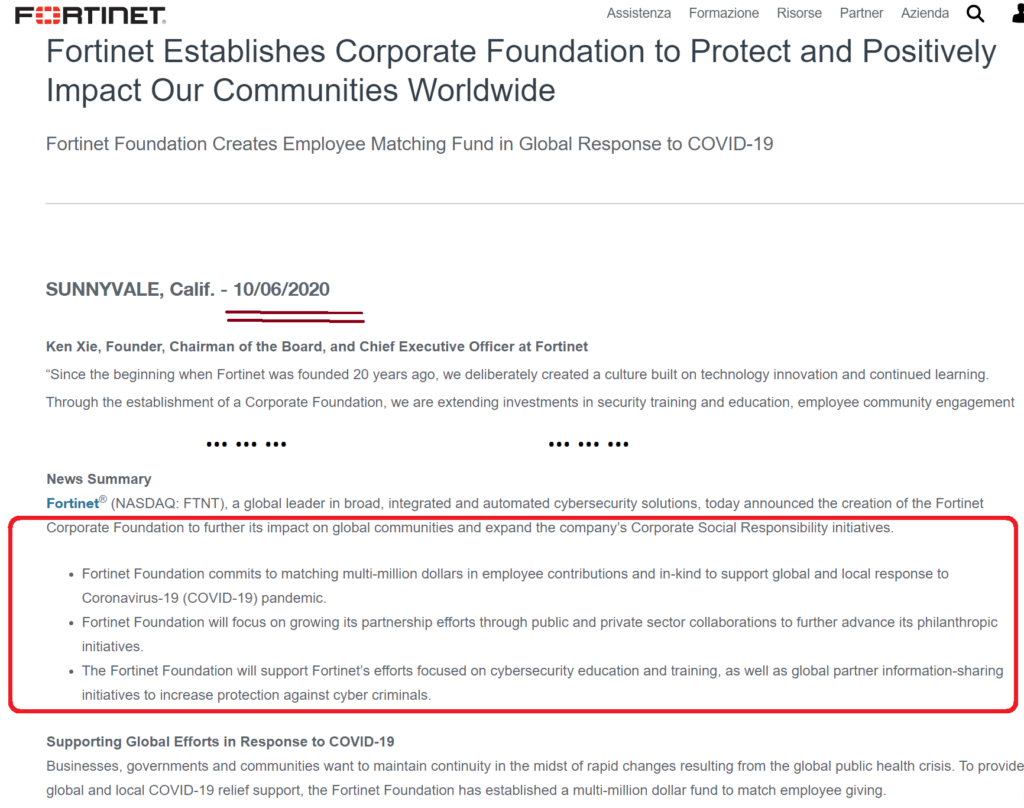Image resolution: width=1024 pixels, height=808 pixels.
Task: Click the Supporting Global Efforts heading
Action: pyautogui.click(x=220, y=742)
